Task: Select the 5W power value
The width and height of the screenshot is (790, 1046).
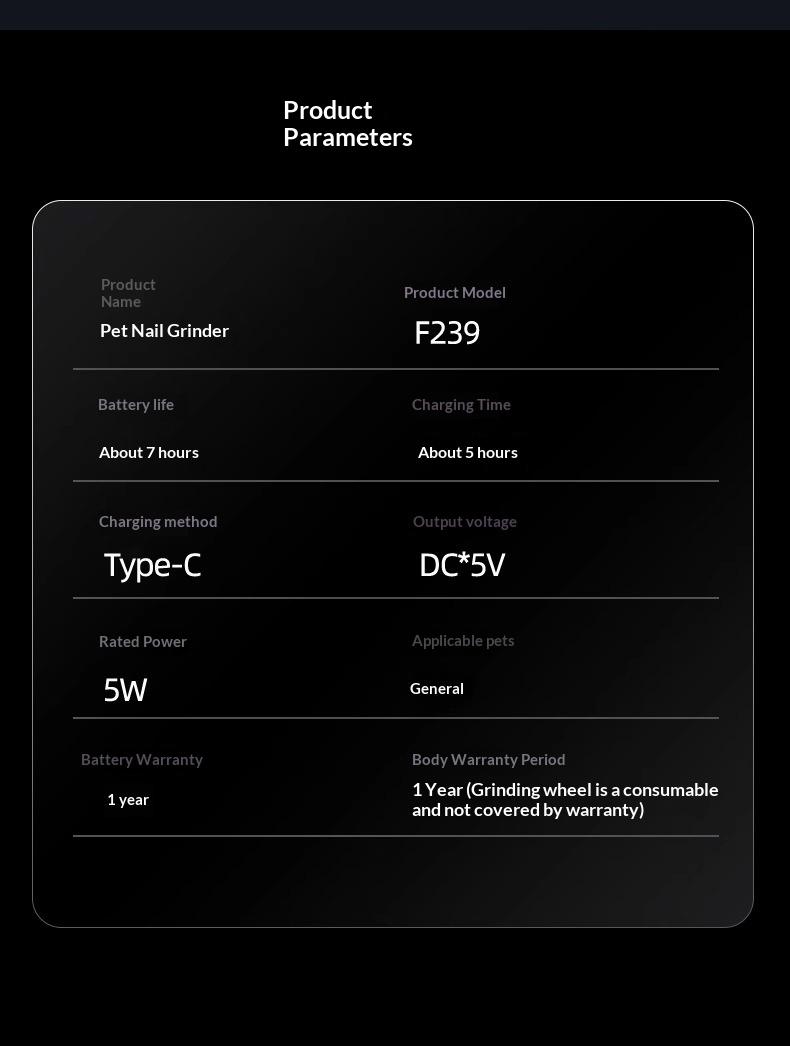Action: point(125,689)
